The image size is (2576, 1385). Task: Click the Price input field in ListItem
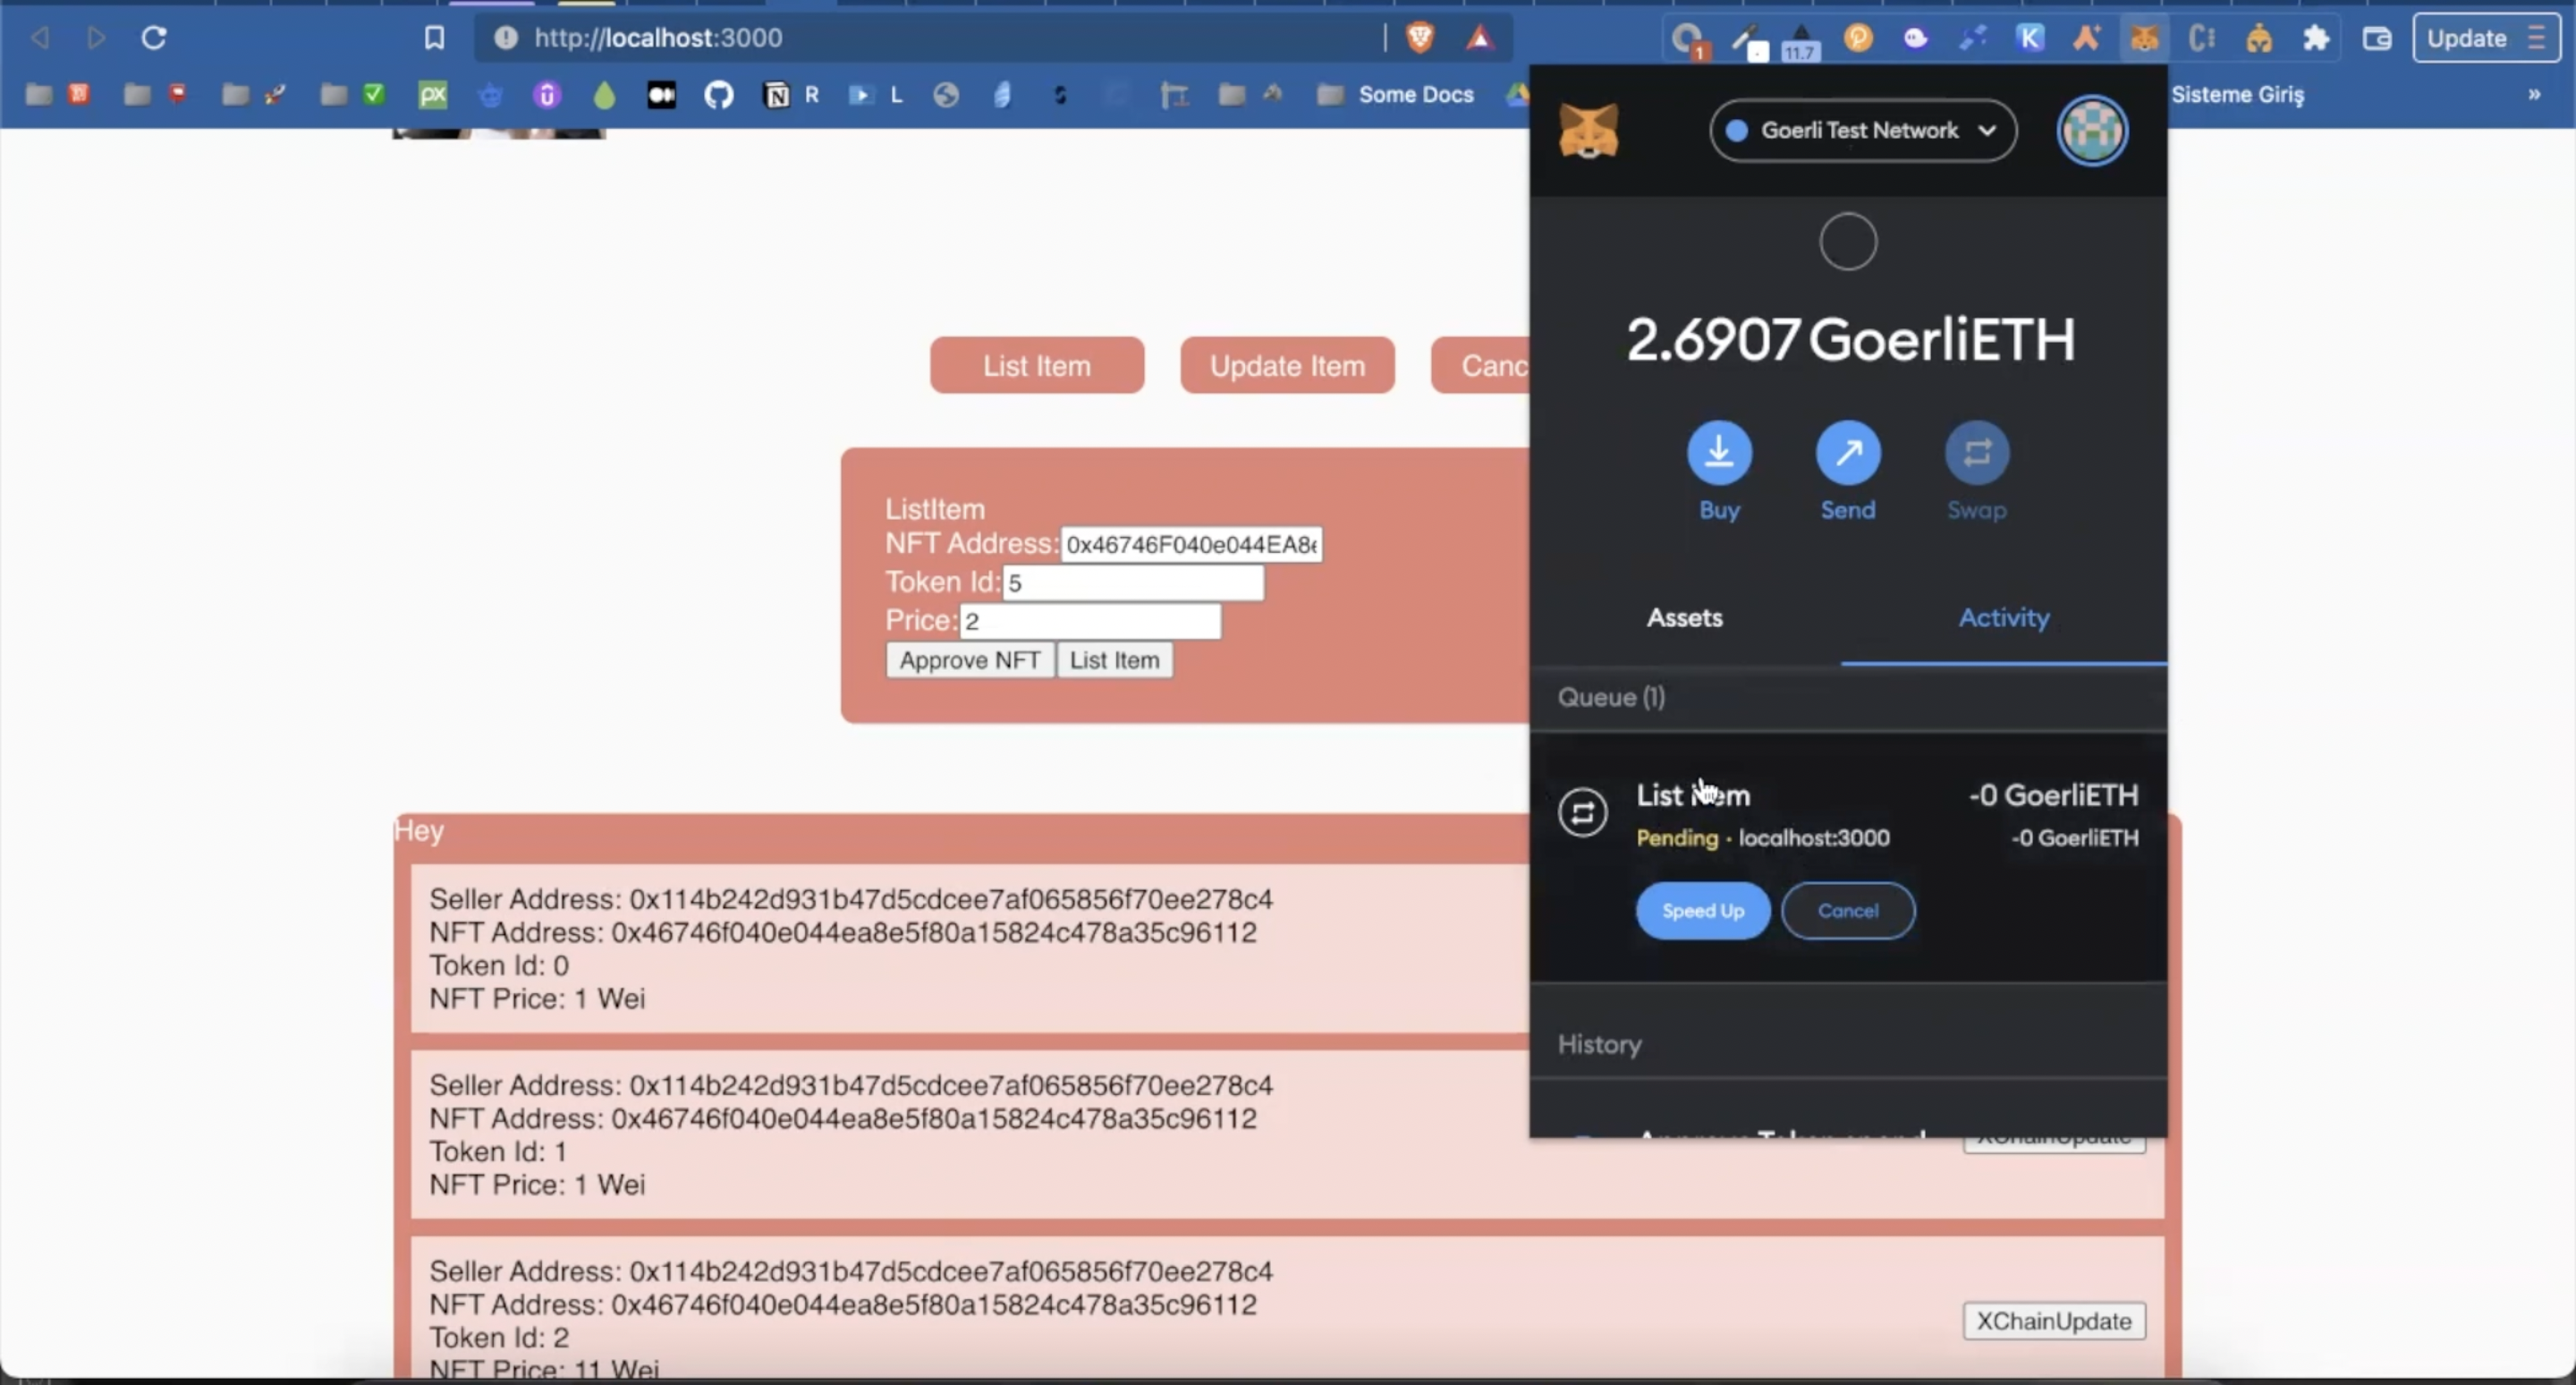1088,619
